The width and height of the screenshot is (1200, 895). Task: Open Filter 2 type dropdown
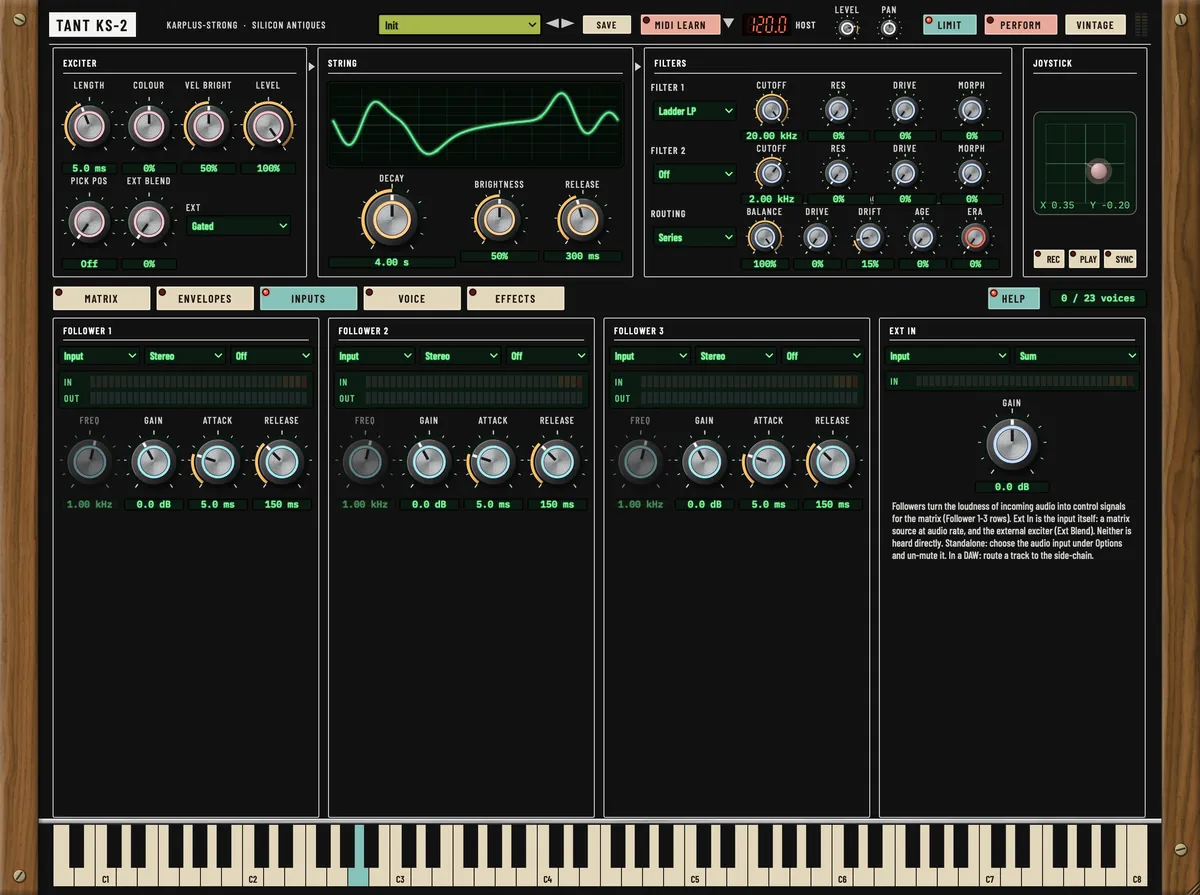694,174
